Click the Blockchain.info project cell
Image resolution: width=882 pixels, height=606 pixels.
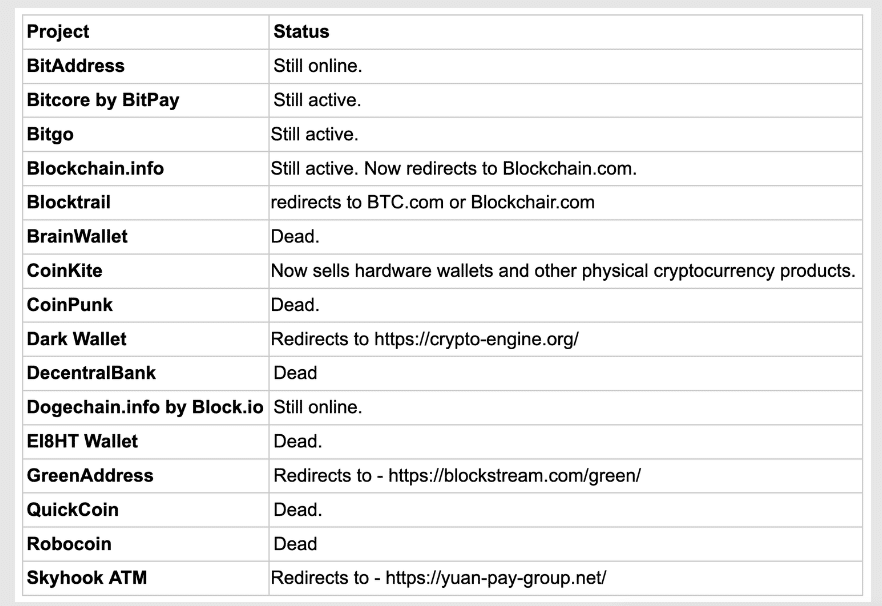pyautogui.click(x=95, y=168)
